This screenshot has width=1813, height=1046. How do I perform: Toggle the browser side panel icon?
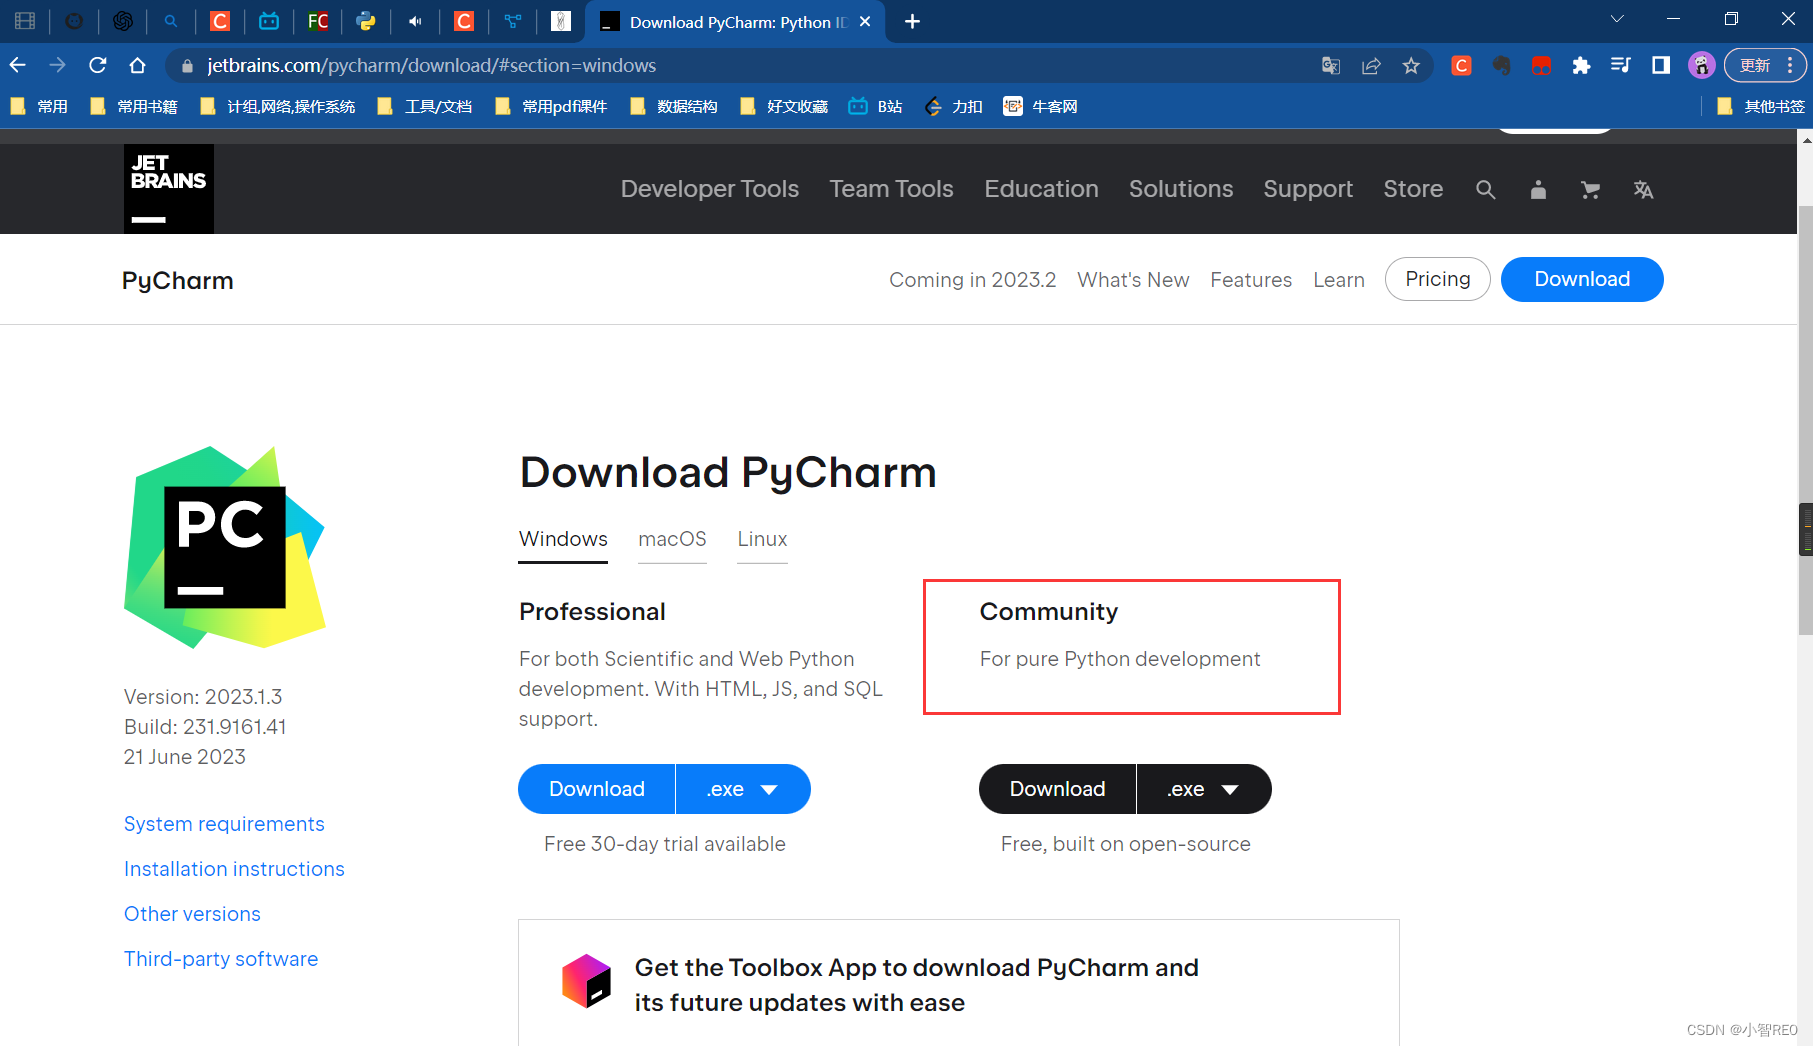click(x=1661, y=65)
